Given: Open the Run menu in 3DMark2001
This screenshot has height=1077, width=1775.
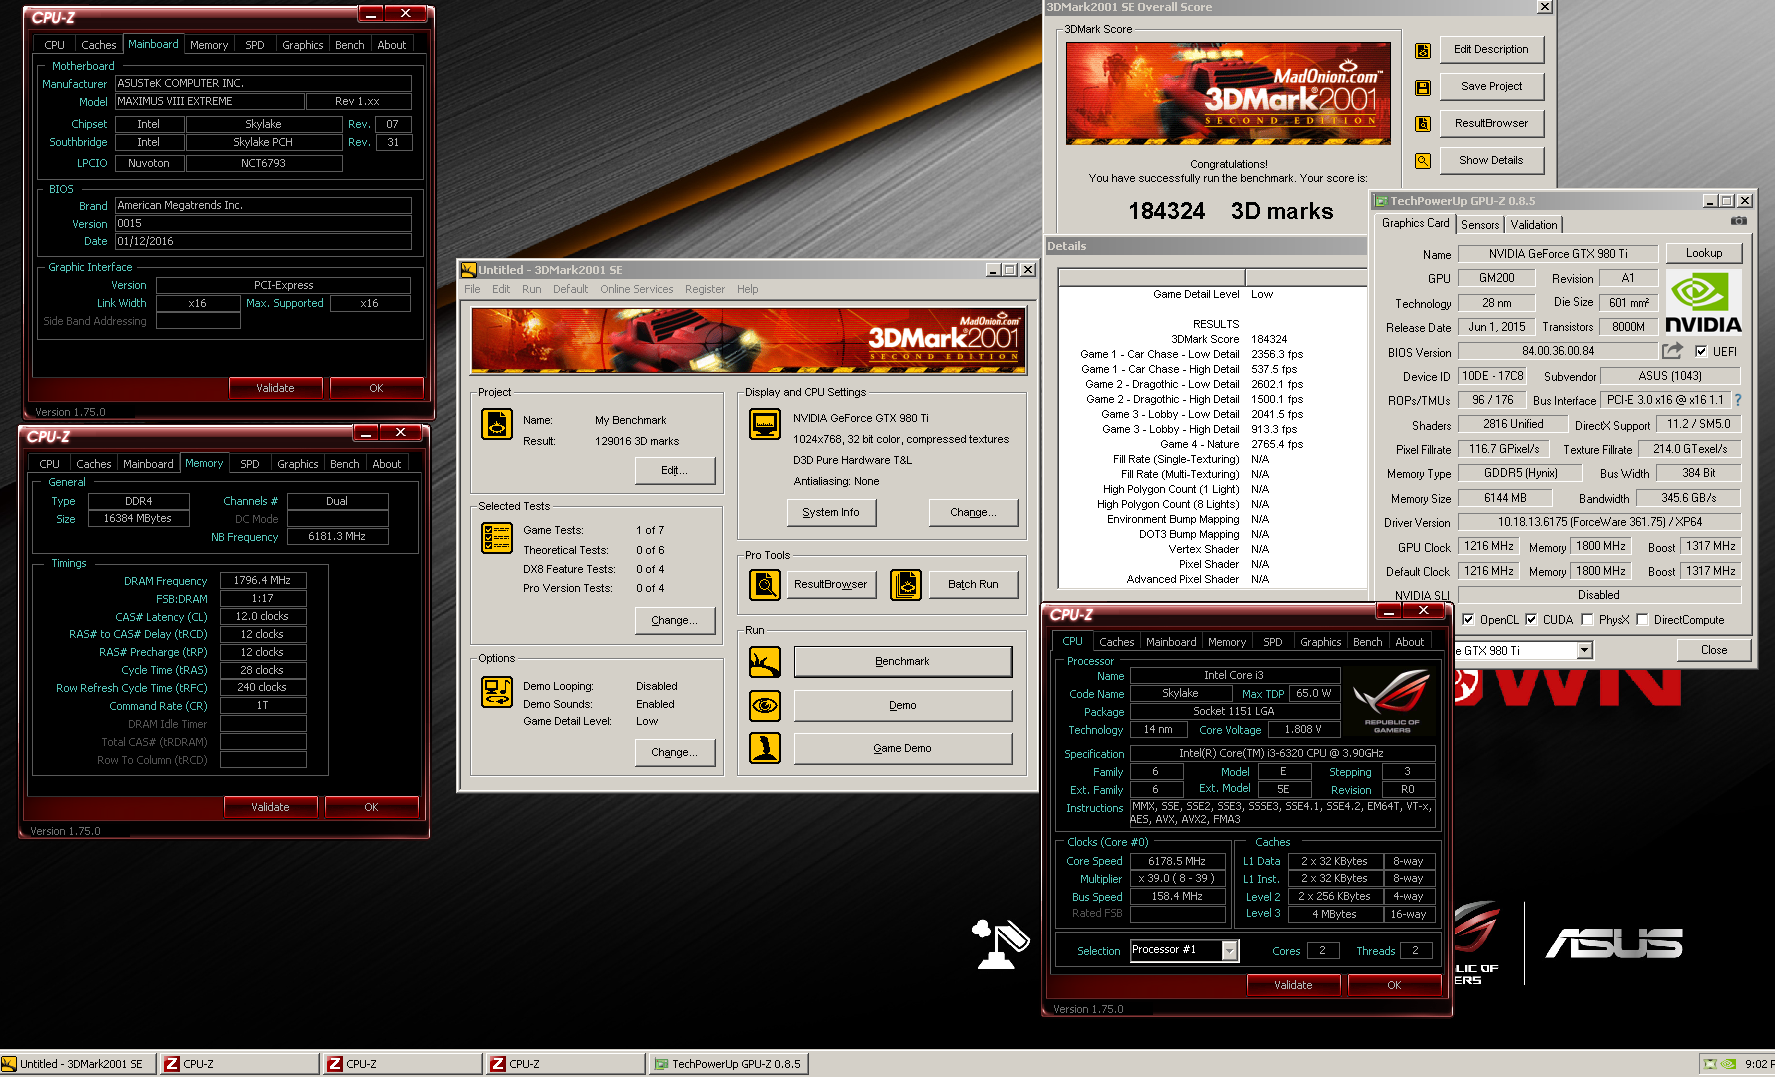Looking at the screenshot, I should point(531,289).
